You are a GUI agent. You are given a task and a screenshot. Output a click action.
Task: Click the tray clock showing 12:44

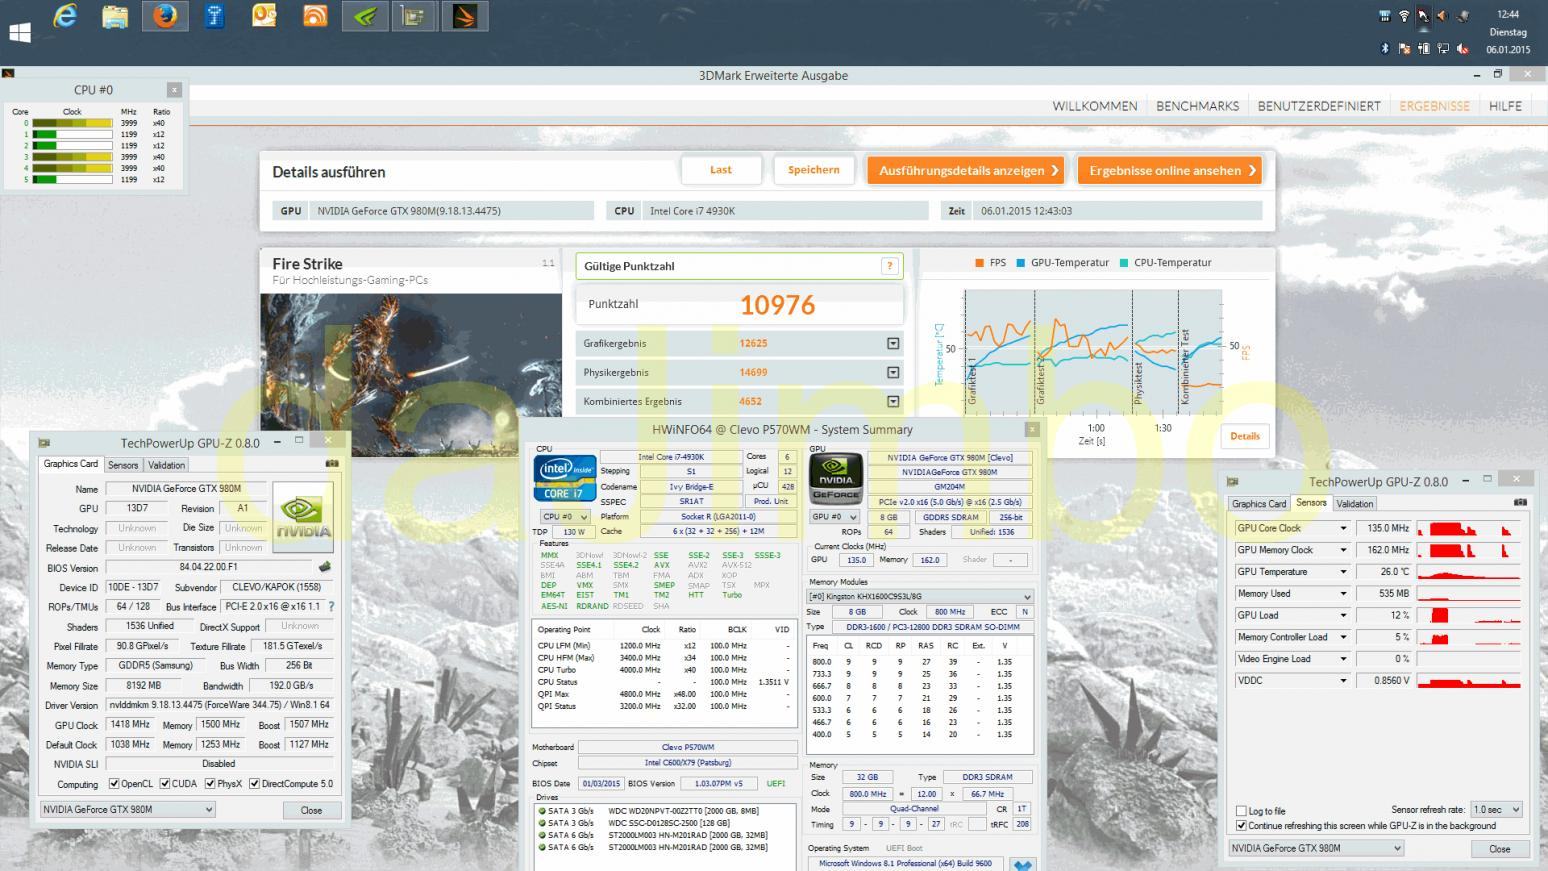point(1507,15)
